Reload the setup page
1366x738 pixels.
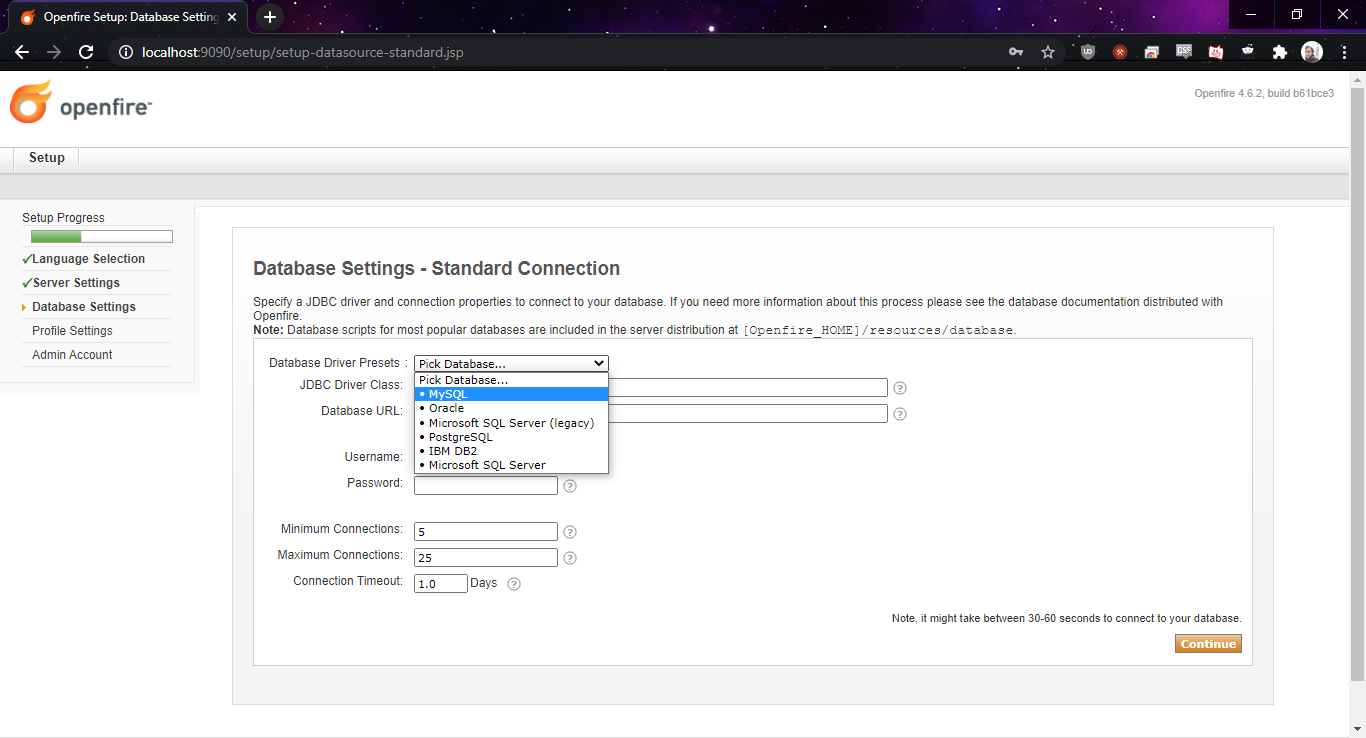86,52
